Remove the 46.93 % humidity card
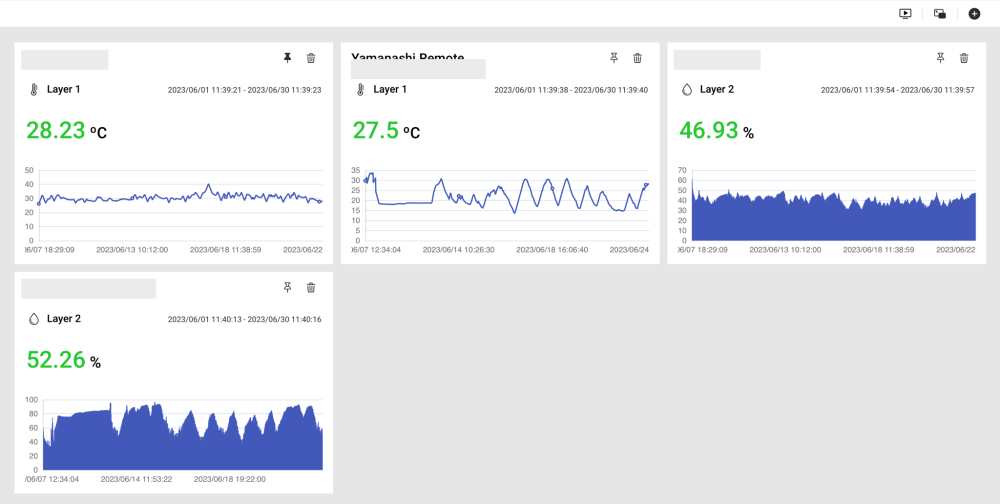Screen dimensions: 1000x504 (964, 58)
